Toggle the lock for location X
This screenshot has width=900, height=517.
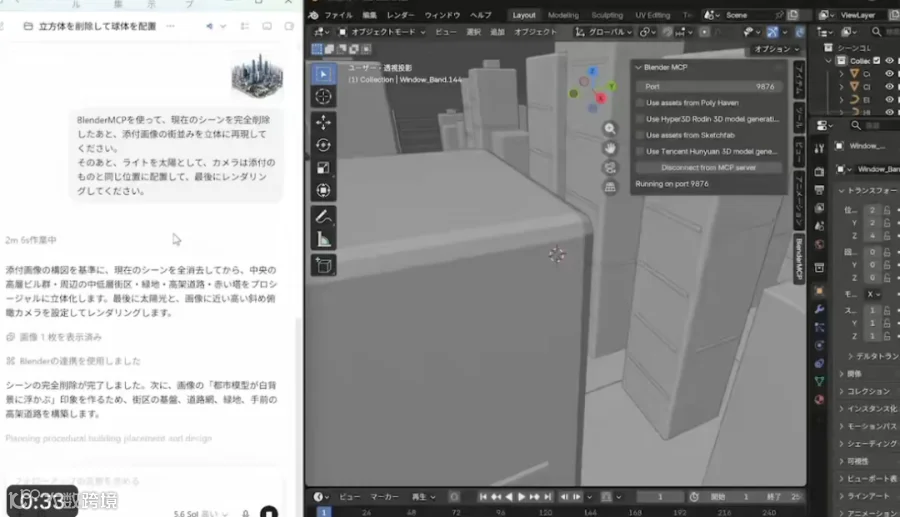pos(887,210)
